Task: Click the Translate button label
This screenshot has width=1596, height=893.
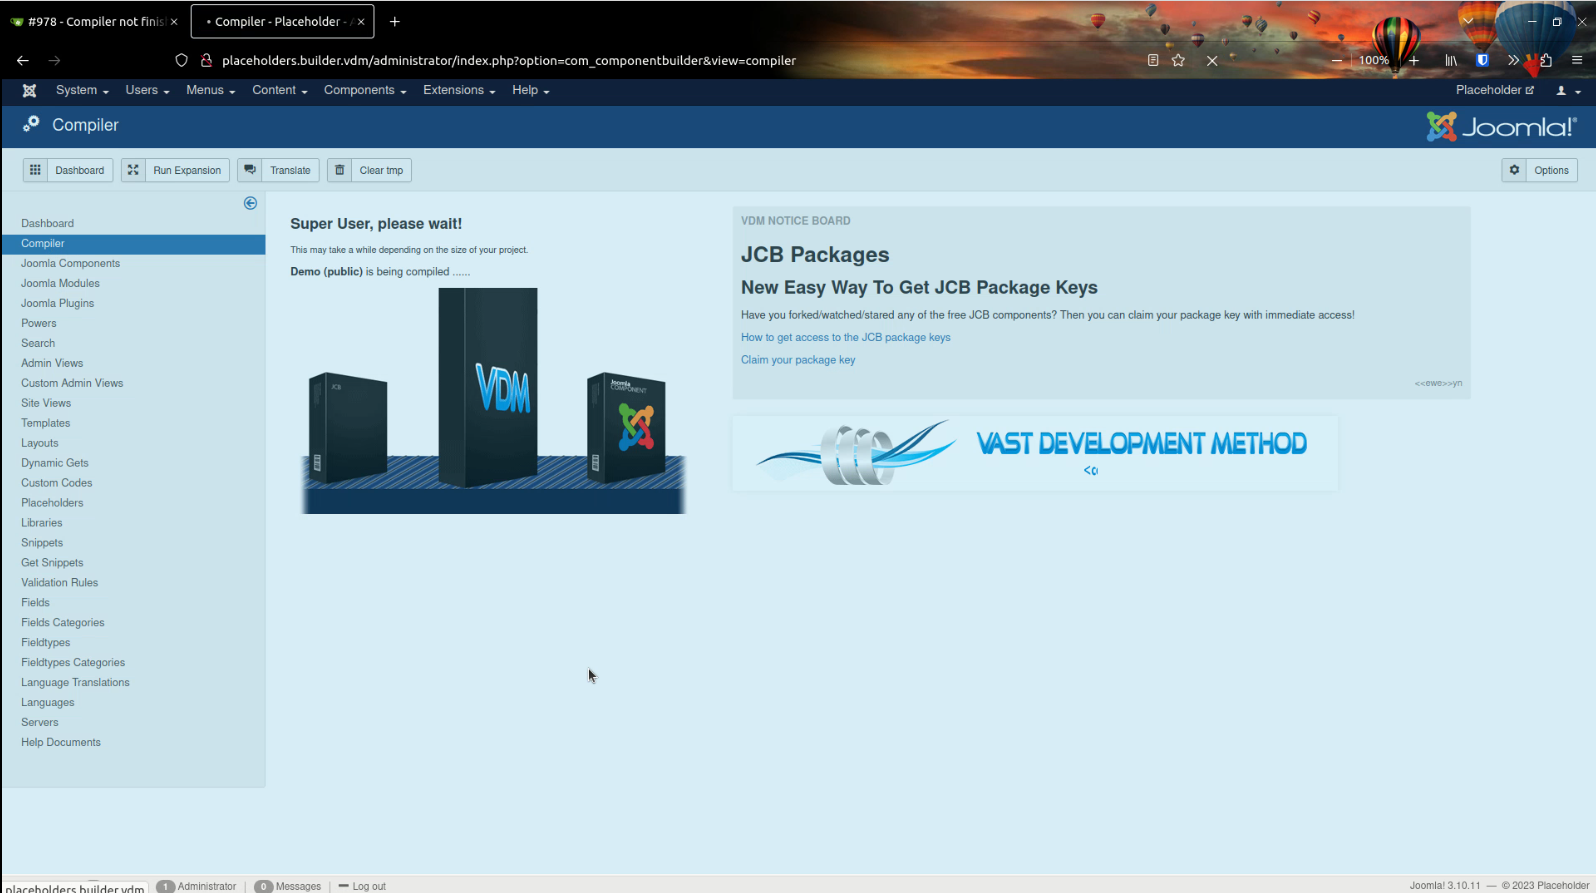Action: (290, 170)
